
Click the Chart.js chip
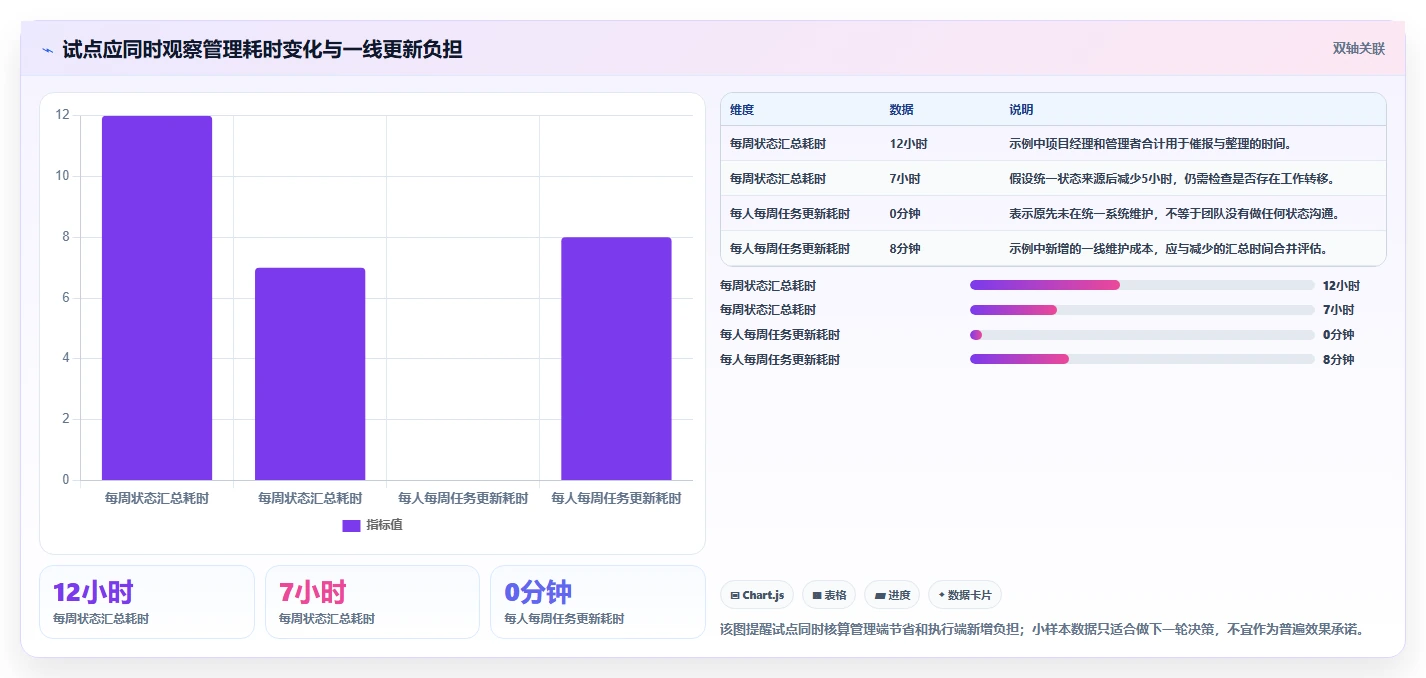pyautogui.click(x=757, y=595)
